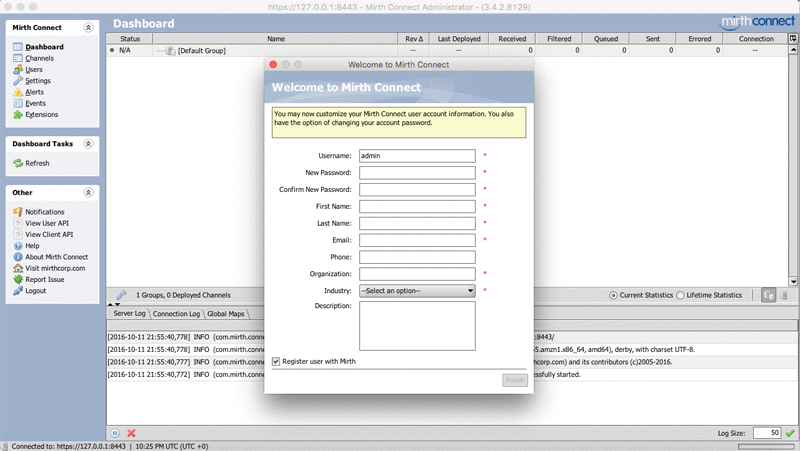The width and height of the screenshot is (800, 451).
Task: Open the Users icon in the sidebar
Action: coord(18,69)
